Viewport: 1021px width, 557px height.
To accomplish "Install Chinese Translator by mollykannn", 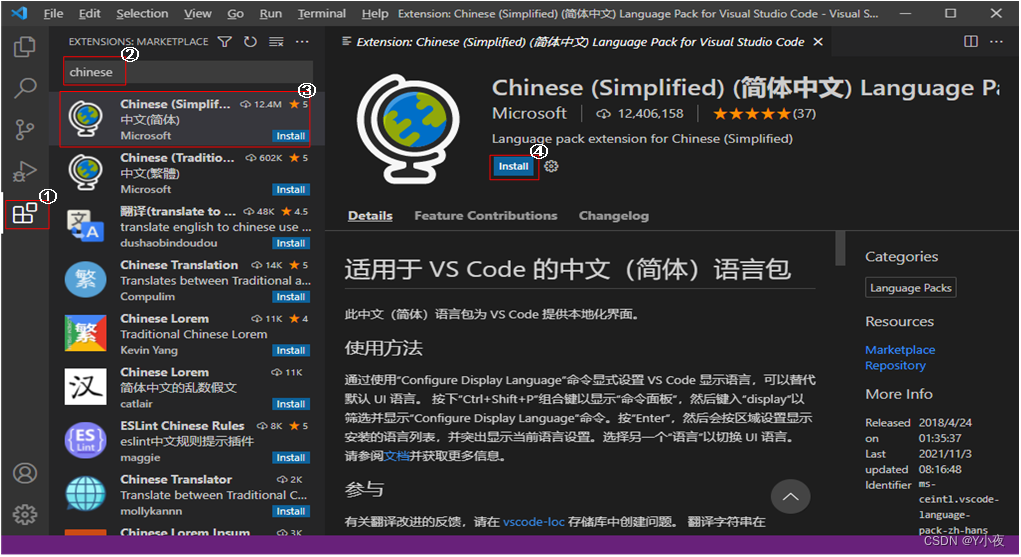I will [290, 511].
